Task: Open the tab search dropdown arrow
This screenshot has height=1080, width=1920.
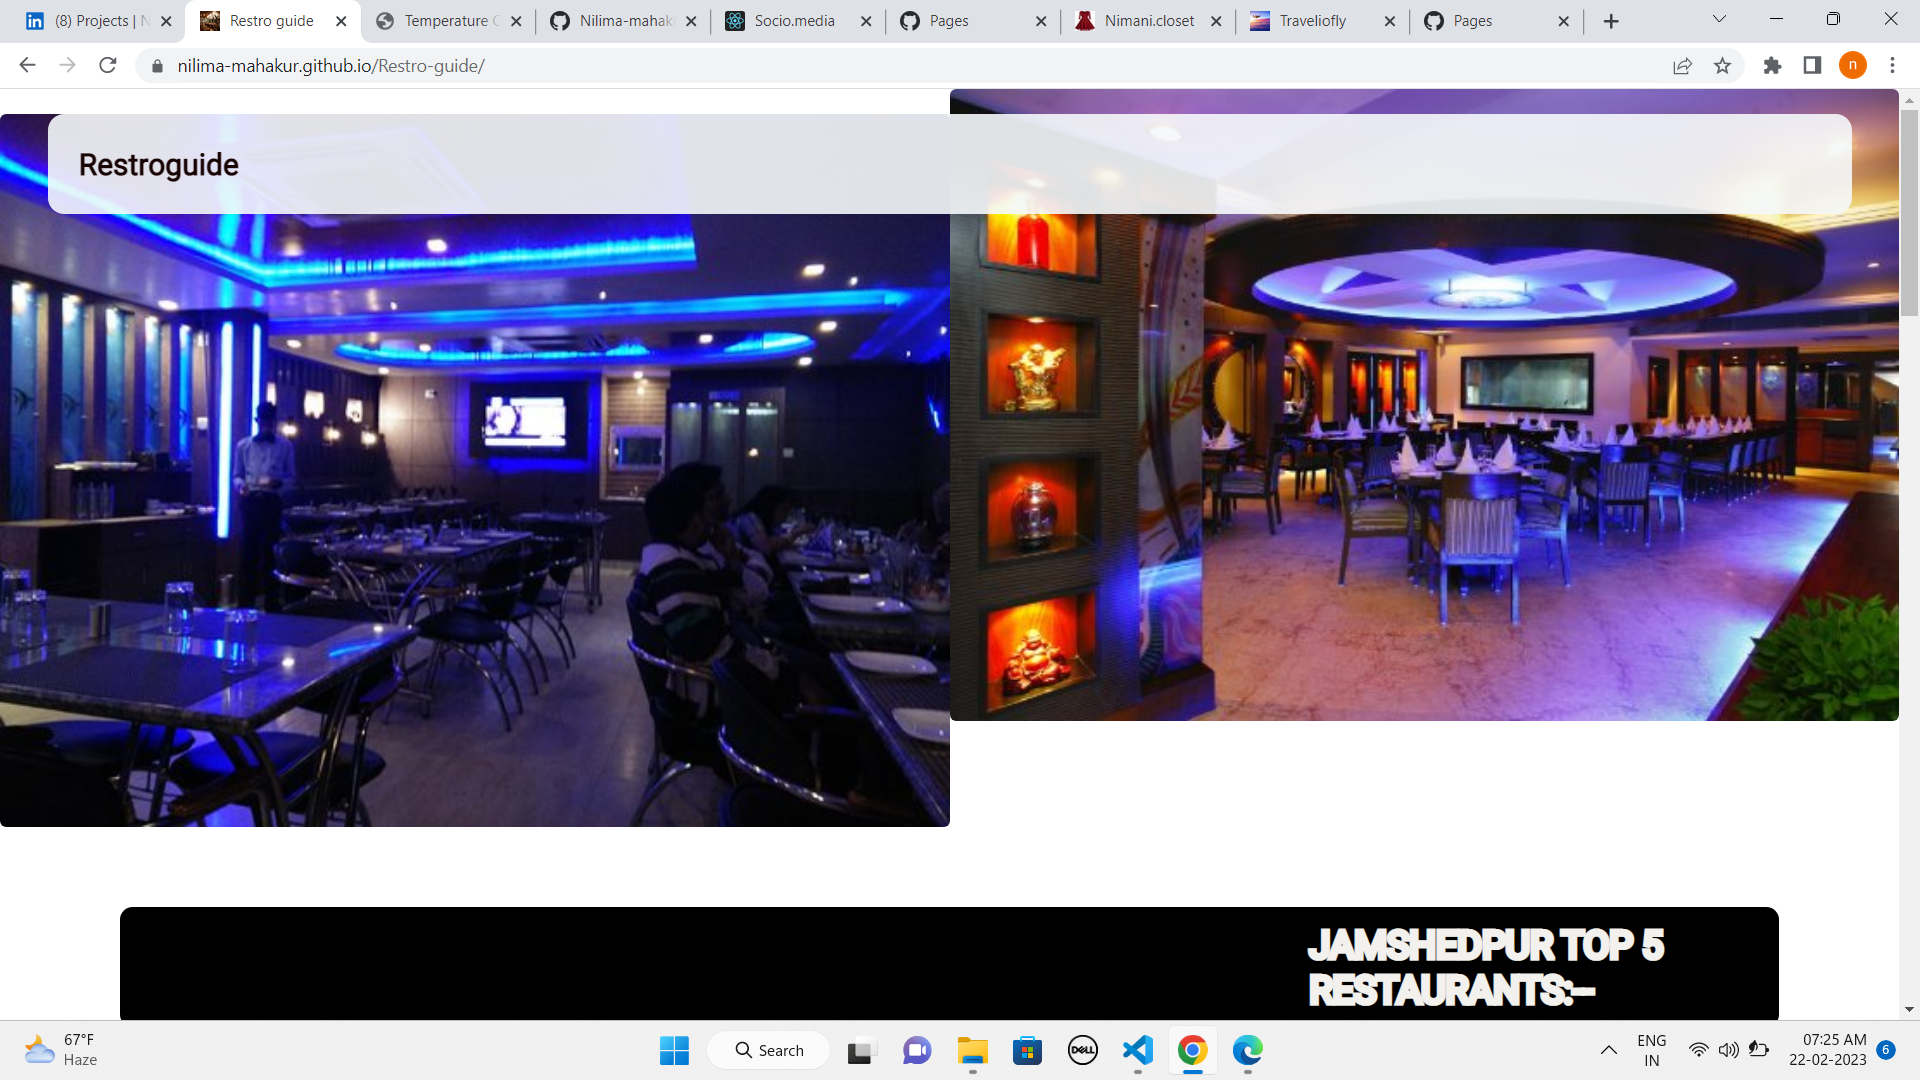Action: coord(1719,19)
